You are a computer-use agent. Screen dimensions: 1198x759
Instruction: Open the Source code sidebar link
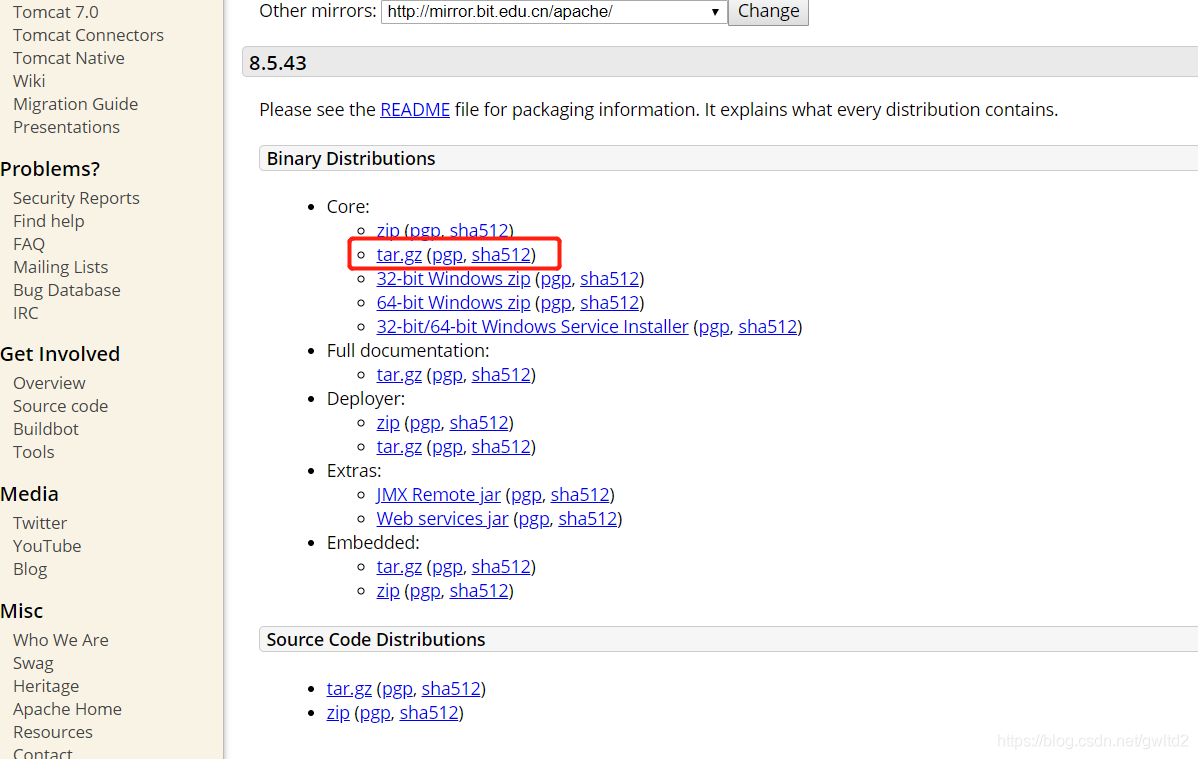[x=60, y=406]
